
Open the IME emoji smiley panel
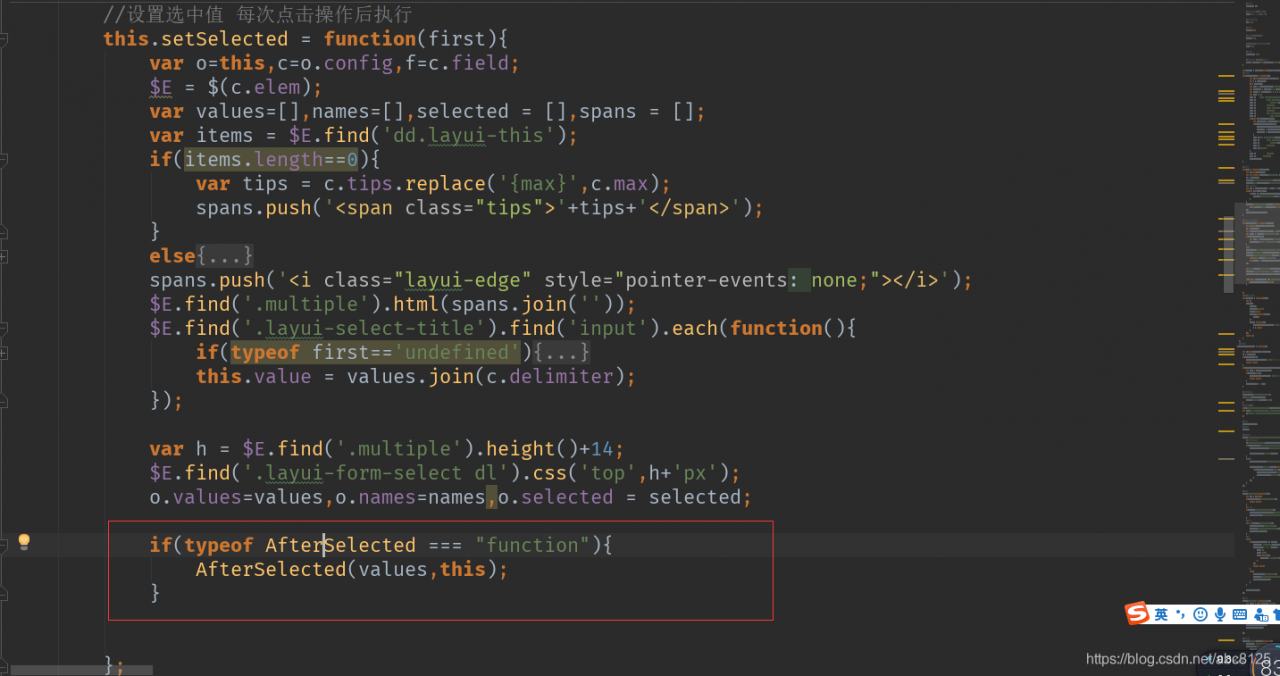coord(1200,614)
